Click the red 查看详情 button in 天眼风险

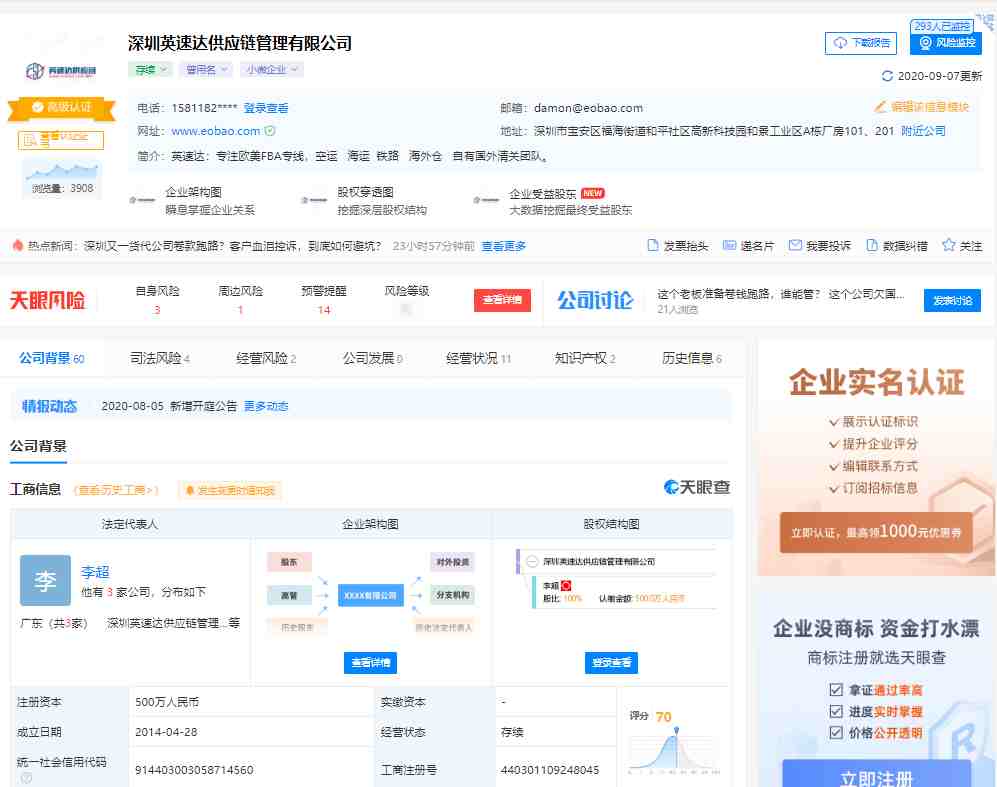(x=502, y=300)
